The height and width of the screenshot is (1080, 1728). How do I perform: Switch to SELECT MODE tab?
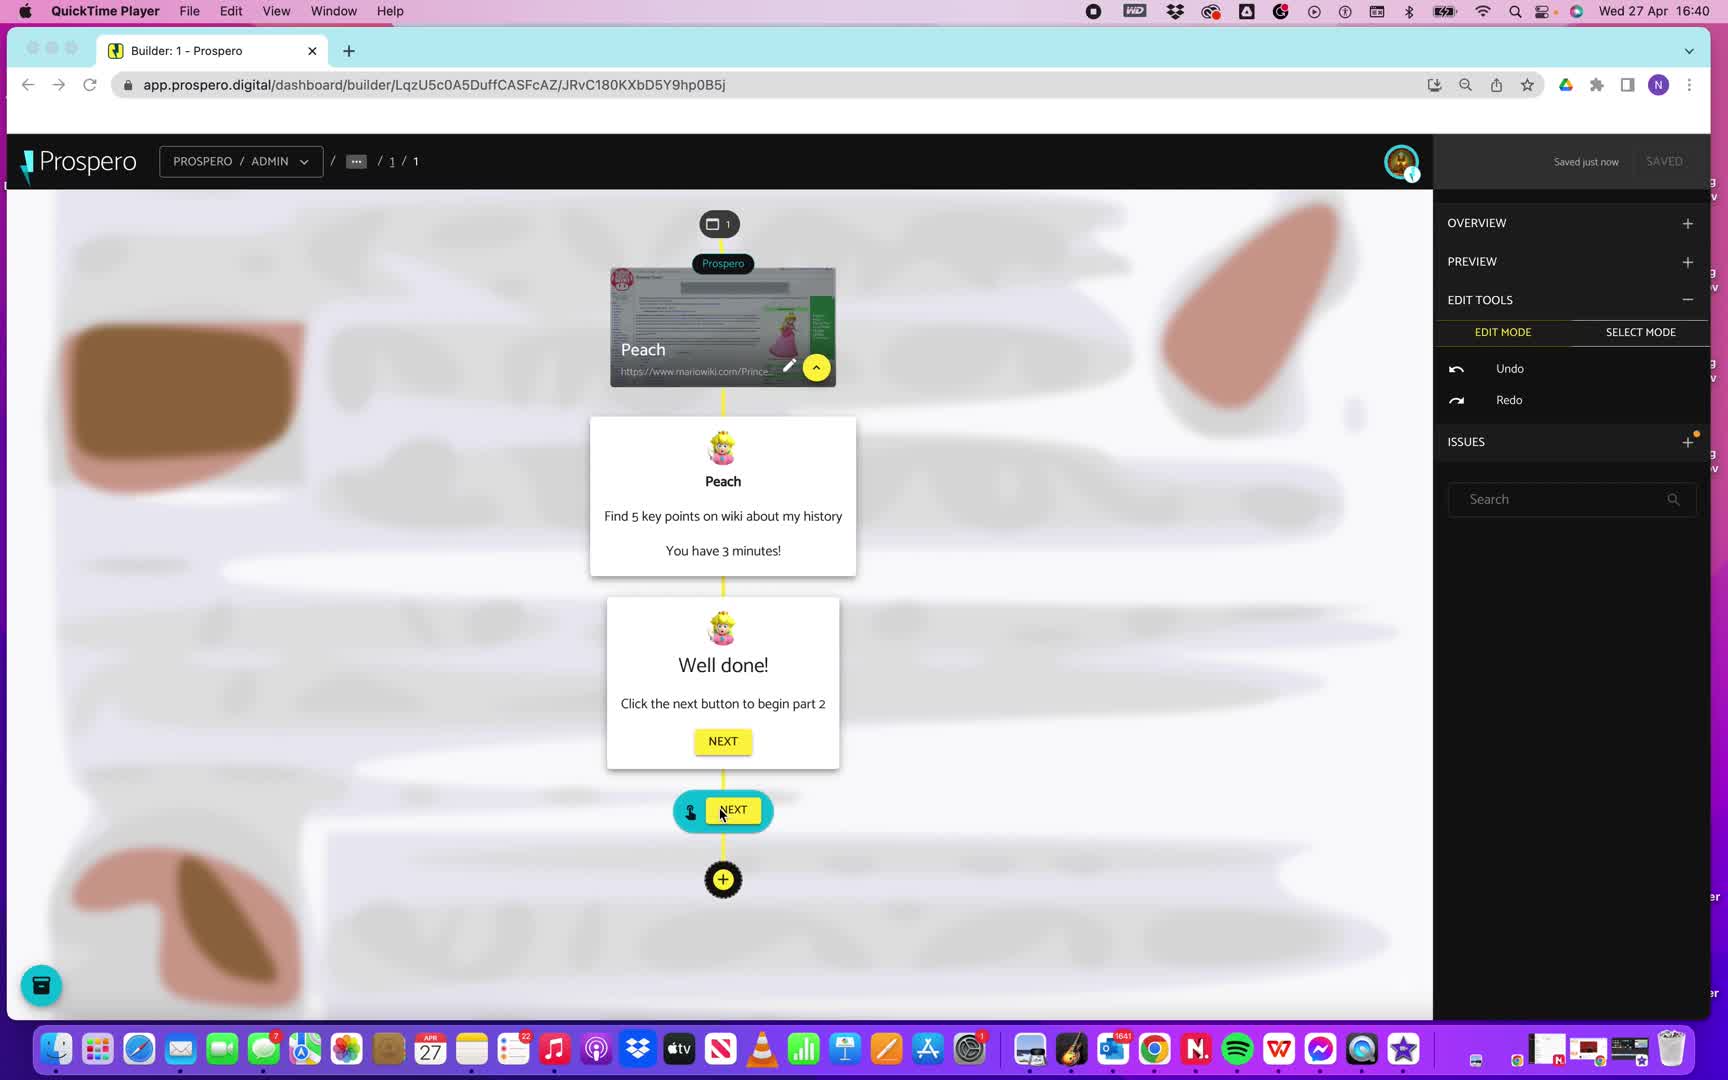coord(1640,332)
